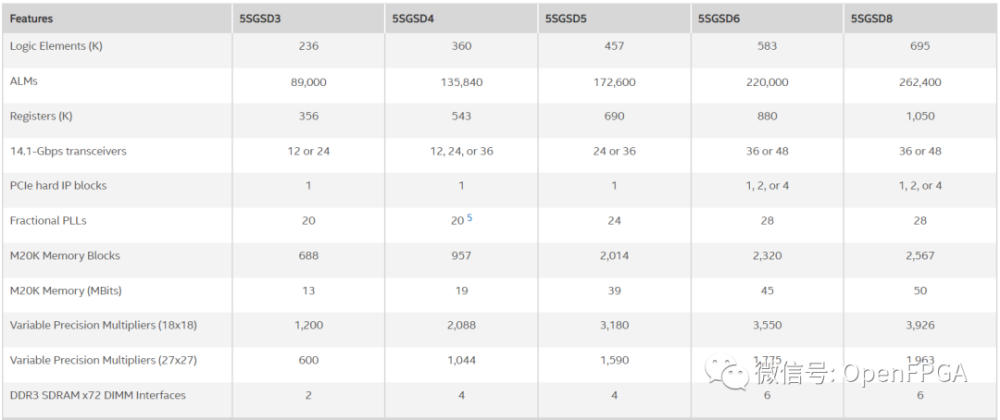The height and width of the screenshot is (420, 1000).
Task: Click the ALMs row label
Action: point(23,82)
